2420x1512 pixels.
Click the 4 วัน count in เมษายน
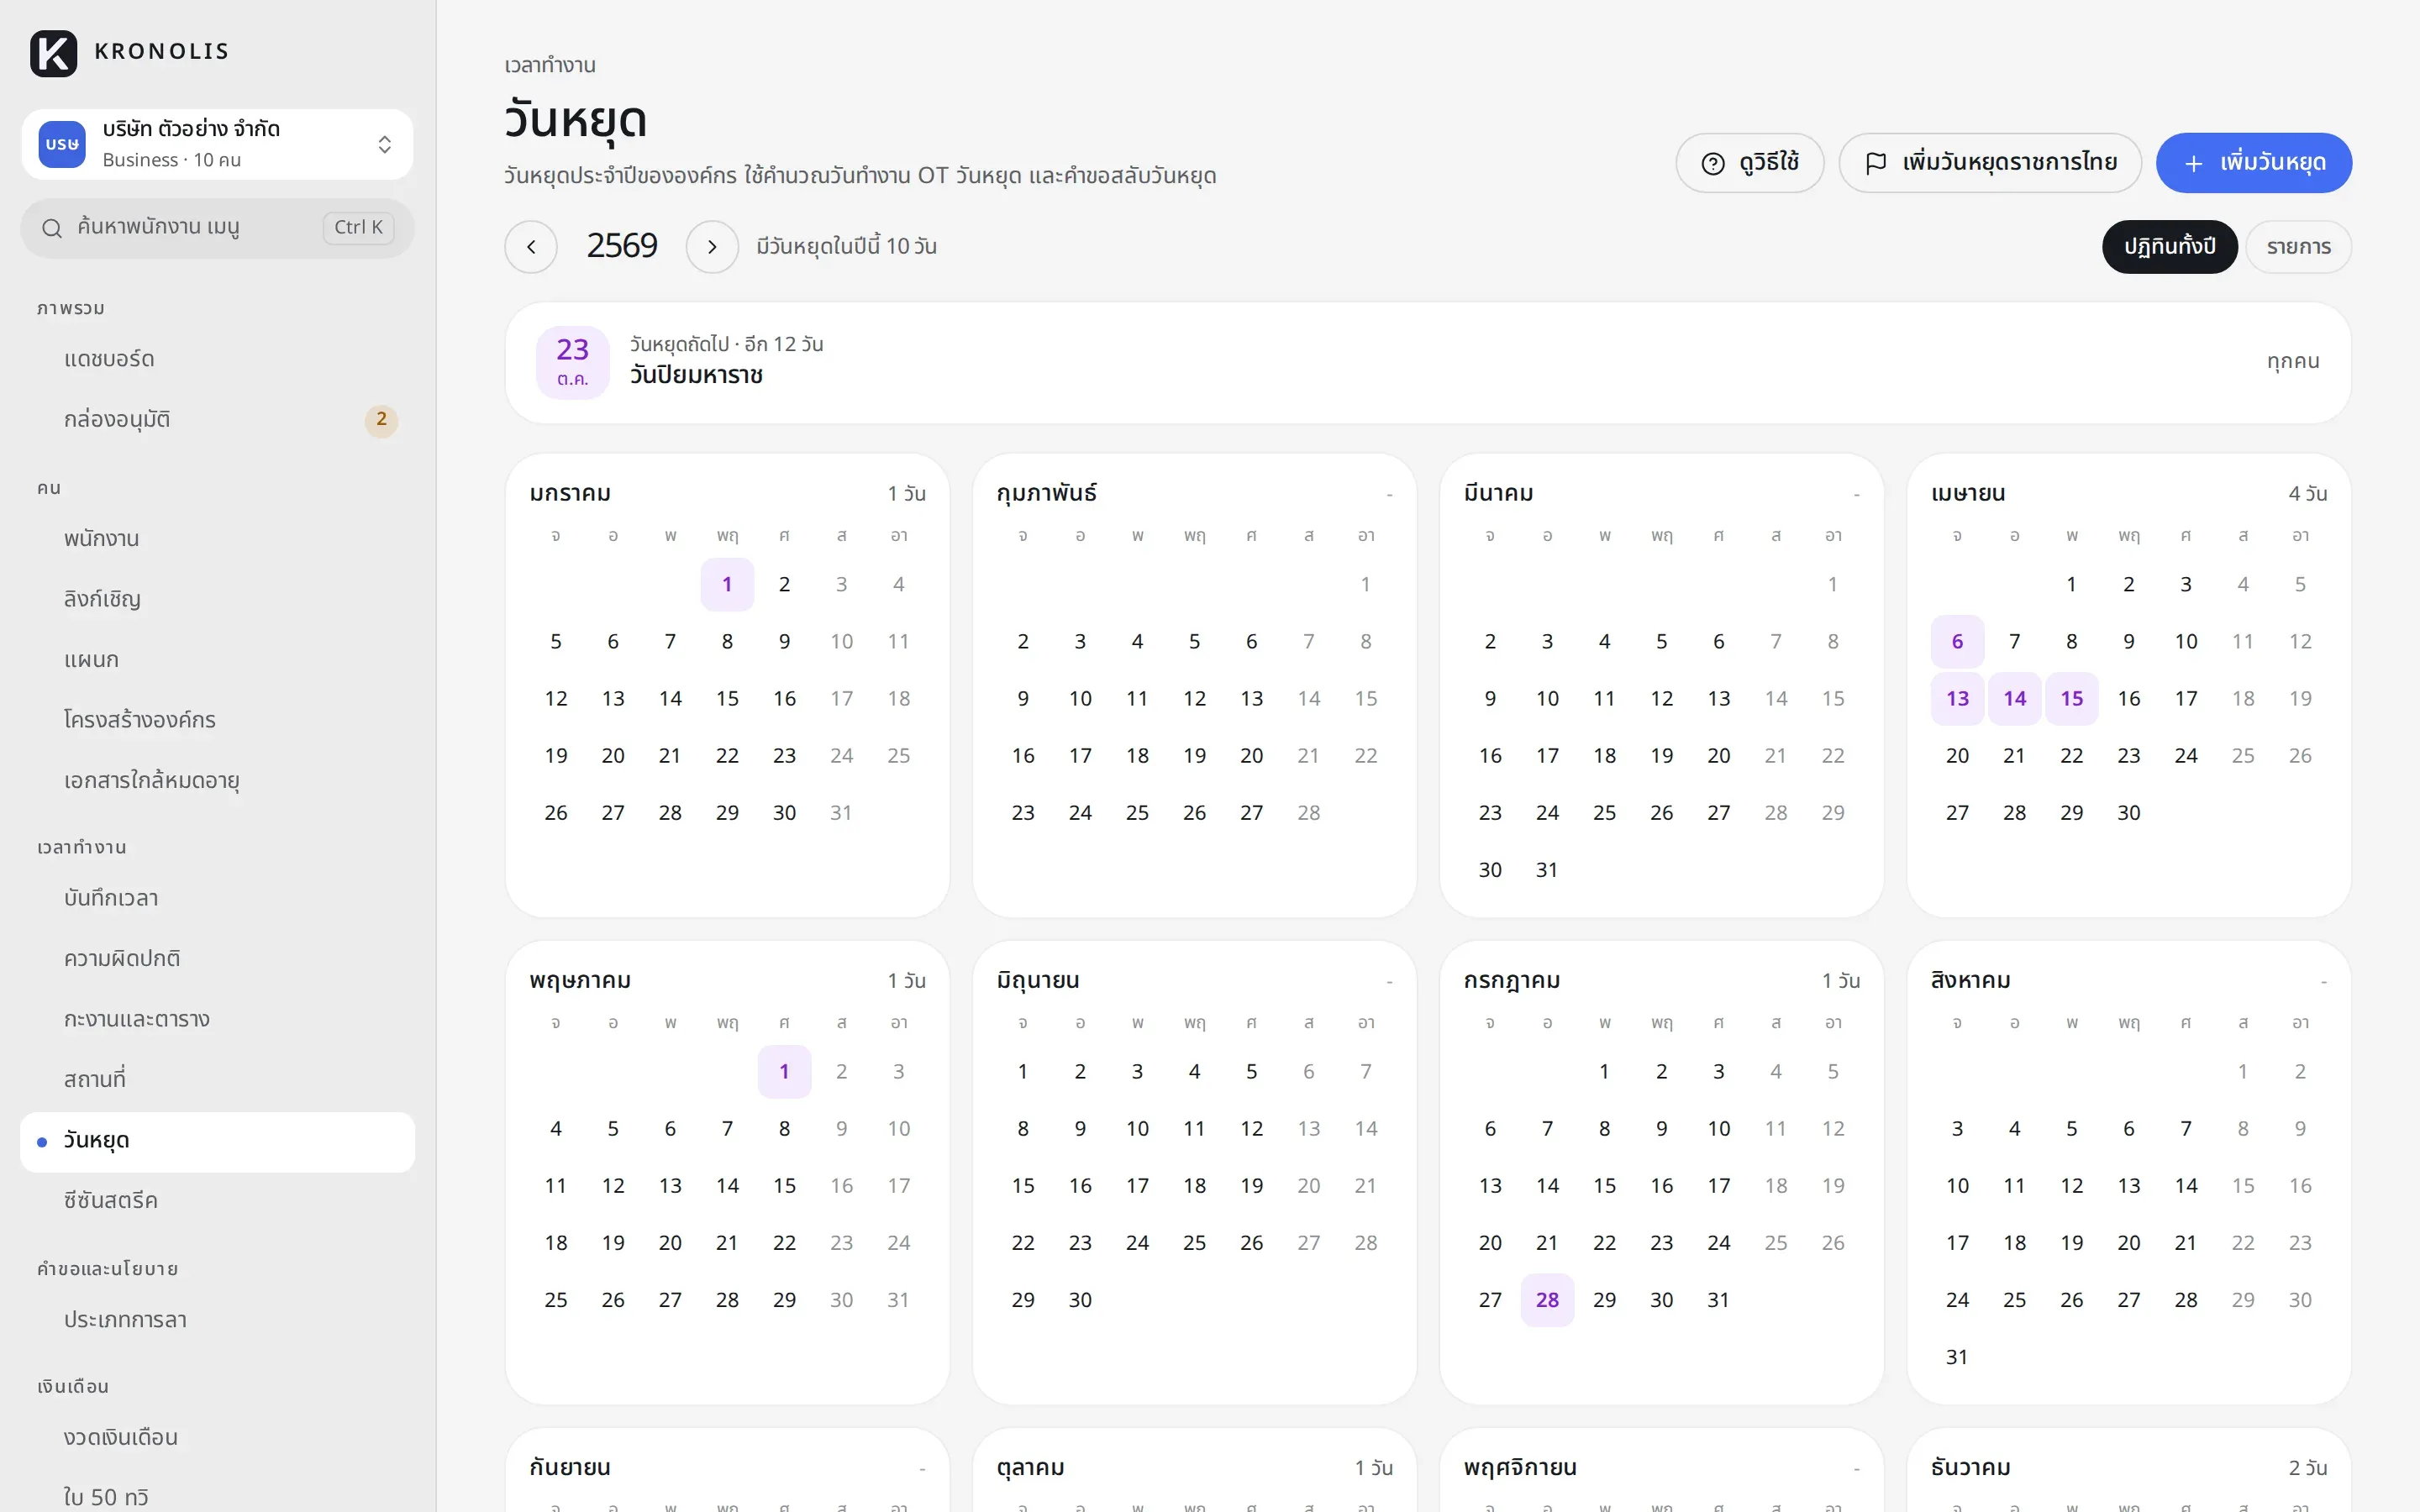[x=2307, y=494]
